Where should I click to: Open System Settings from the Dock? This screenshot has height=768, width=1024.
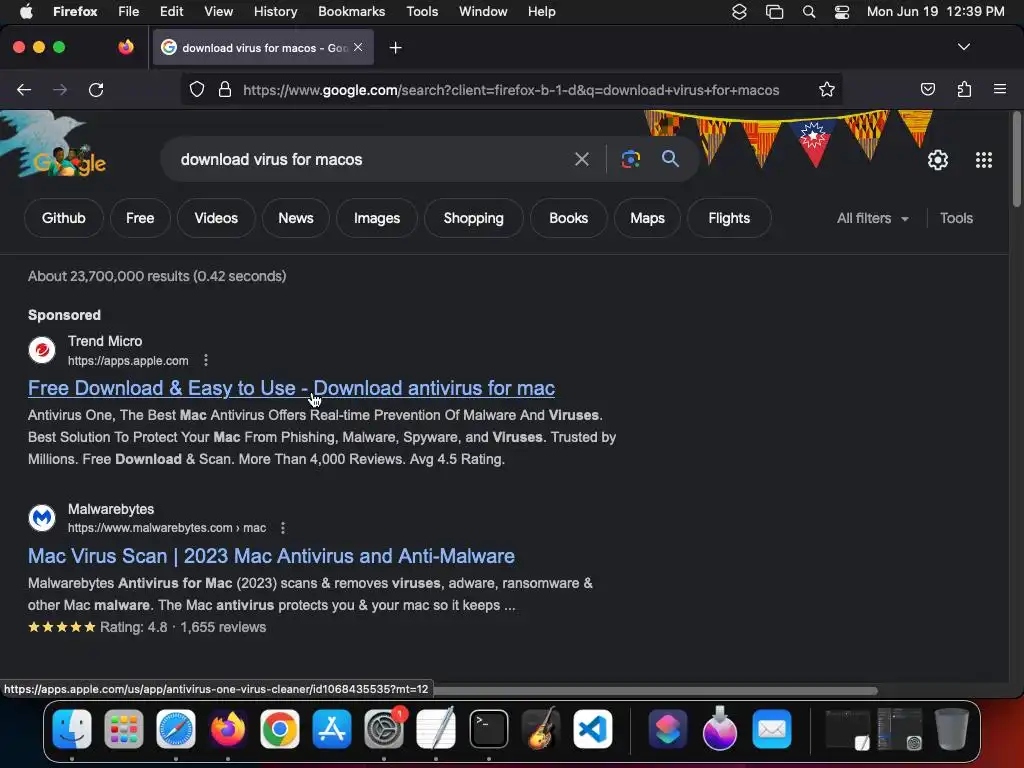(384, 728)
